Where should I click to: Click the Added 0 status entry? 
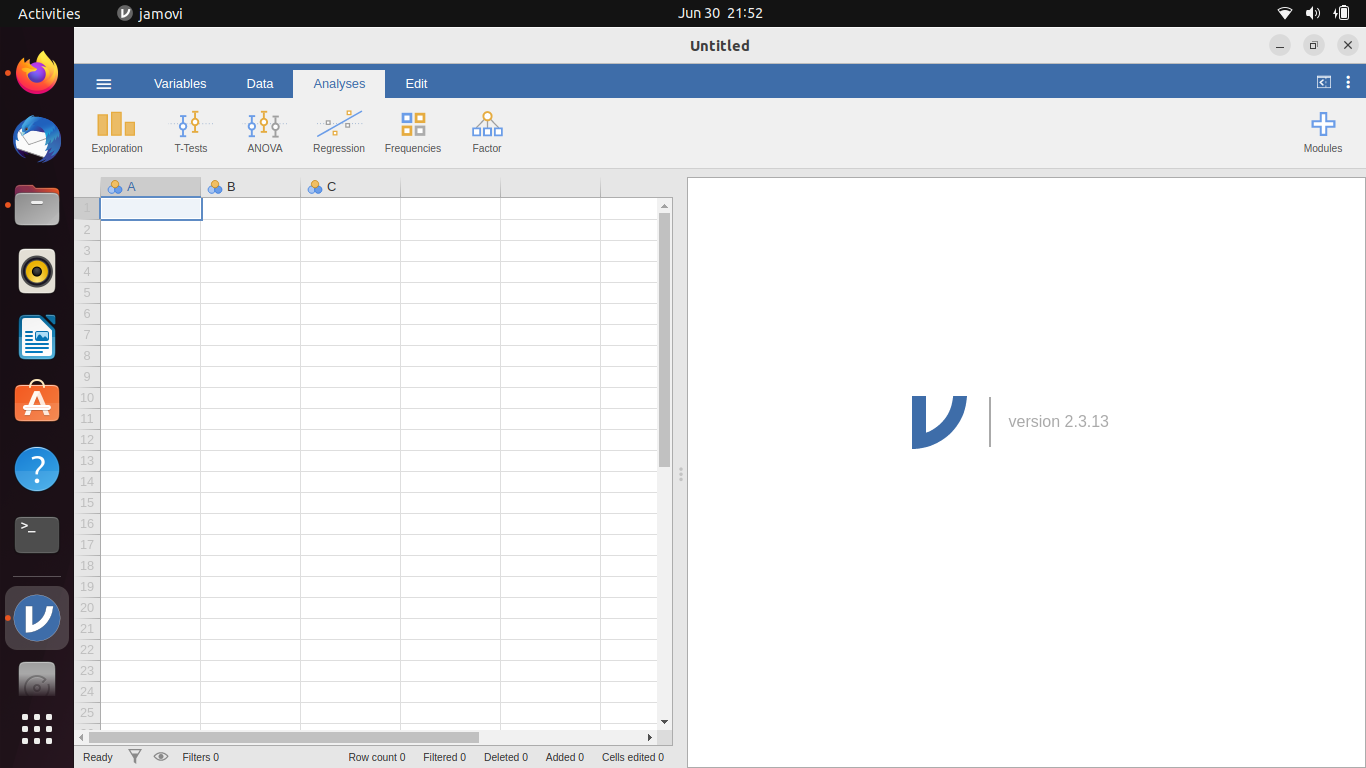tap(565, 757)
